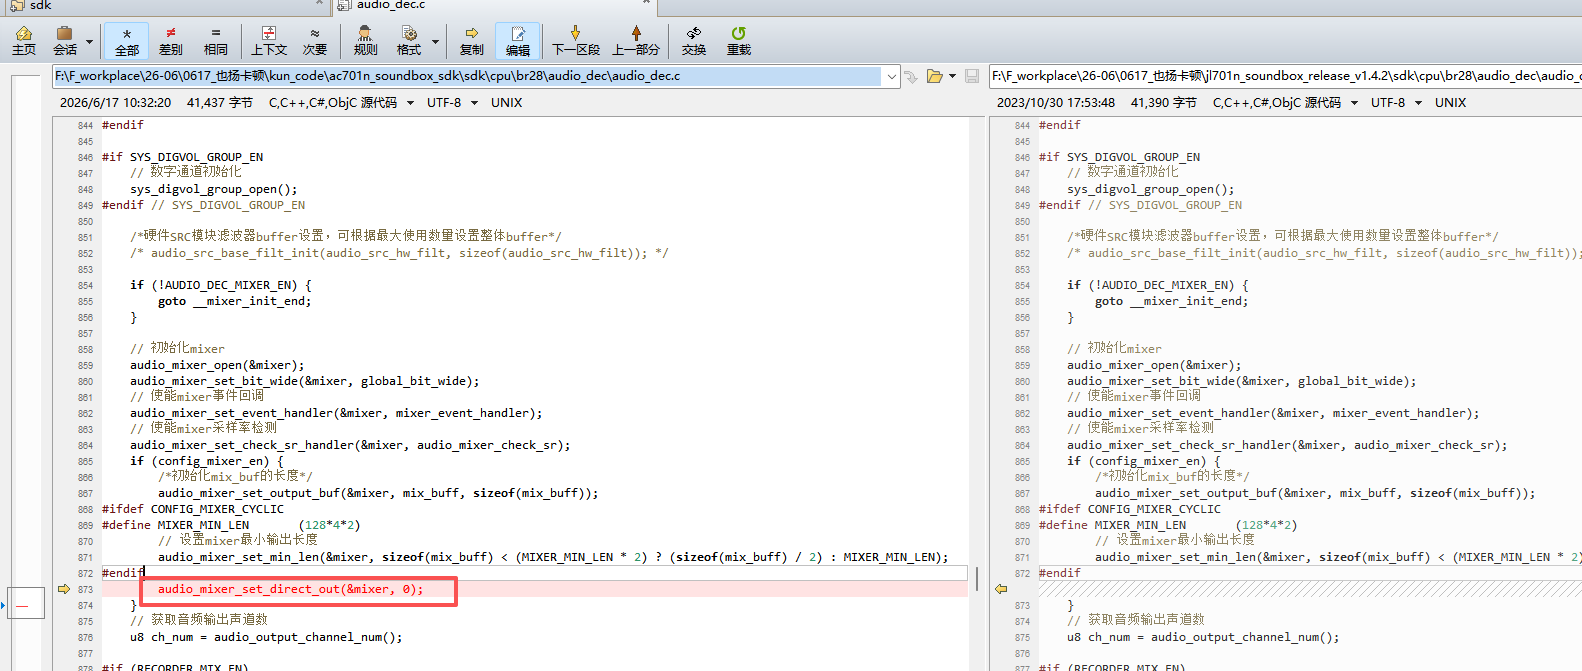Viewport: 1582px width, 671px height.
Task: Click the audio_mixer_set_direct_out line 873
Action: click(x=291, y=589)
